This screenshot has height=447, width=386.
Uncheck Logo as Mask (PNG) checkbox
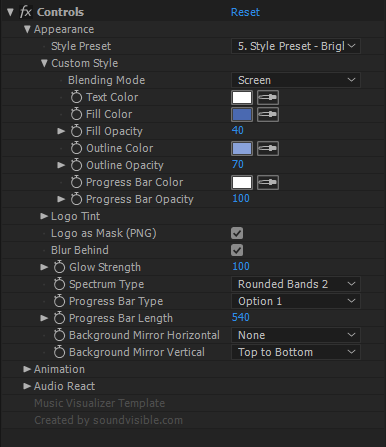237,233
